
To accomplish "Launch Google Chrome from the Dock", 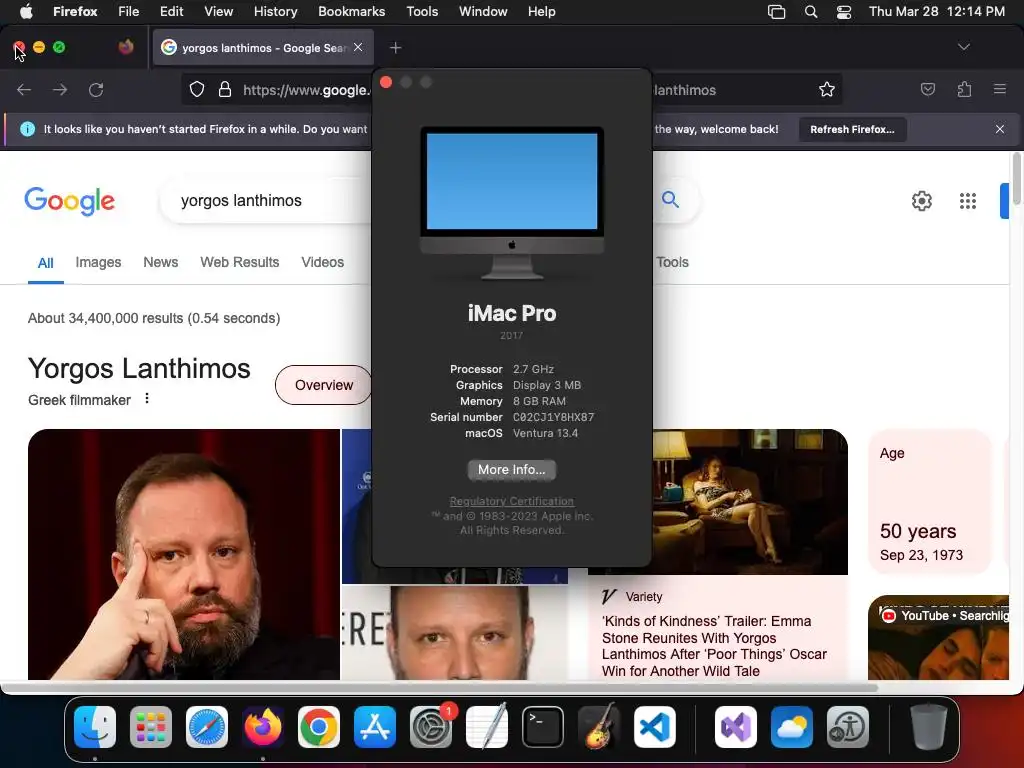I will (319, 727).
